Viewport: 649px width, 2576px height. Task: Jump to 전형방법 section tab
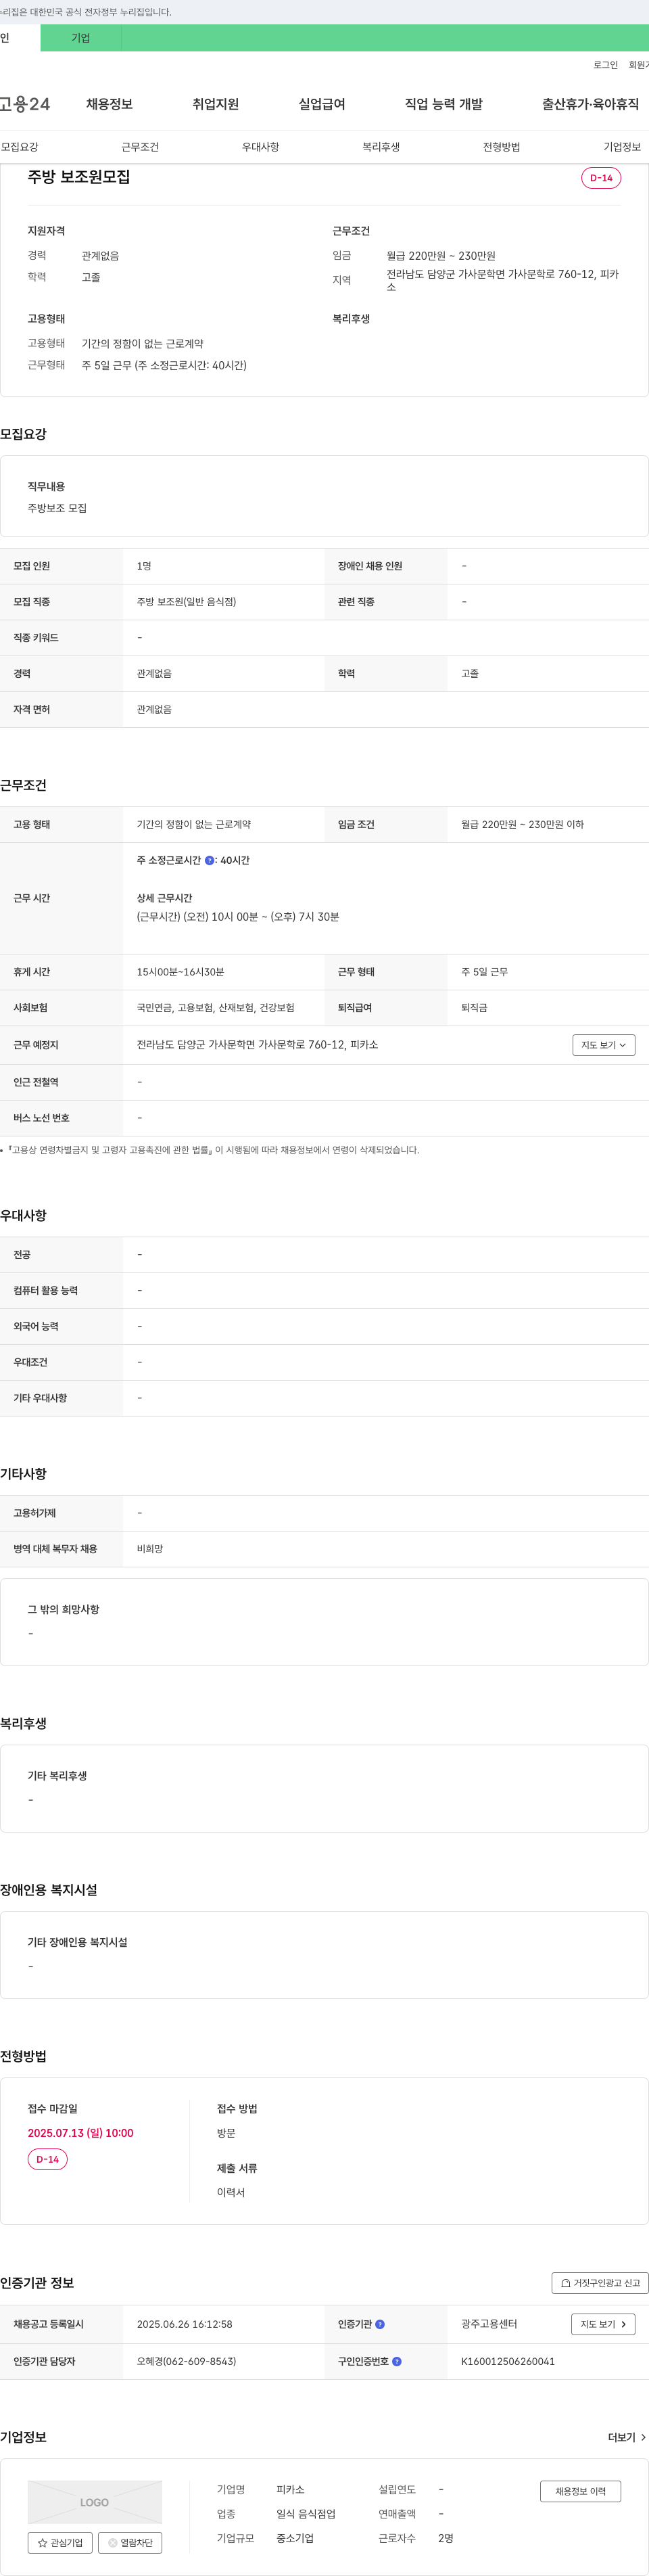501,147
